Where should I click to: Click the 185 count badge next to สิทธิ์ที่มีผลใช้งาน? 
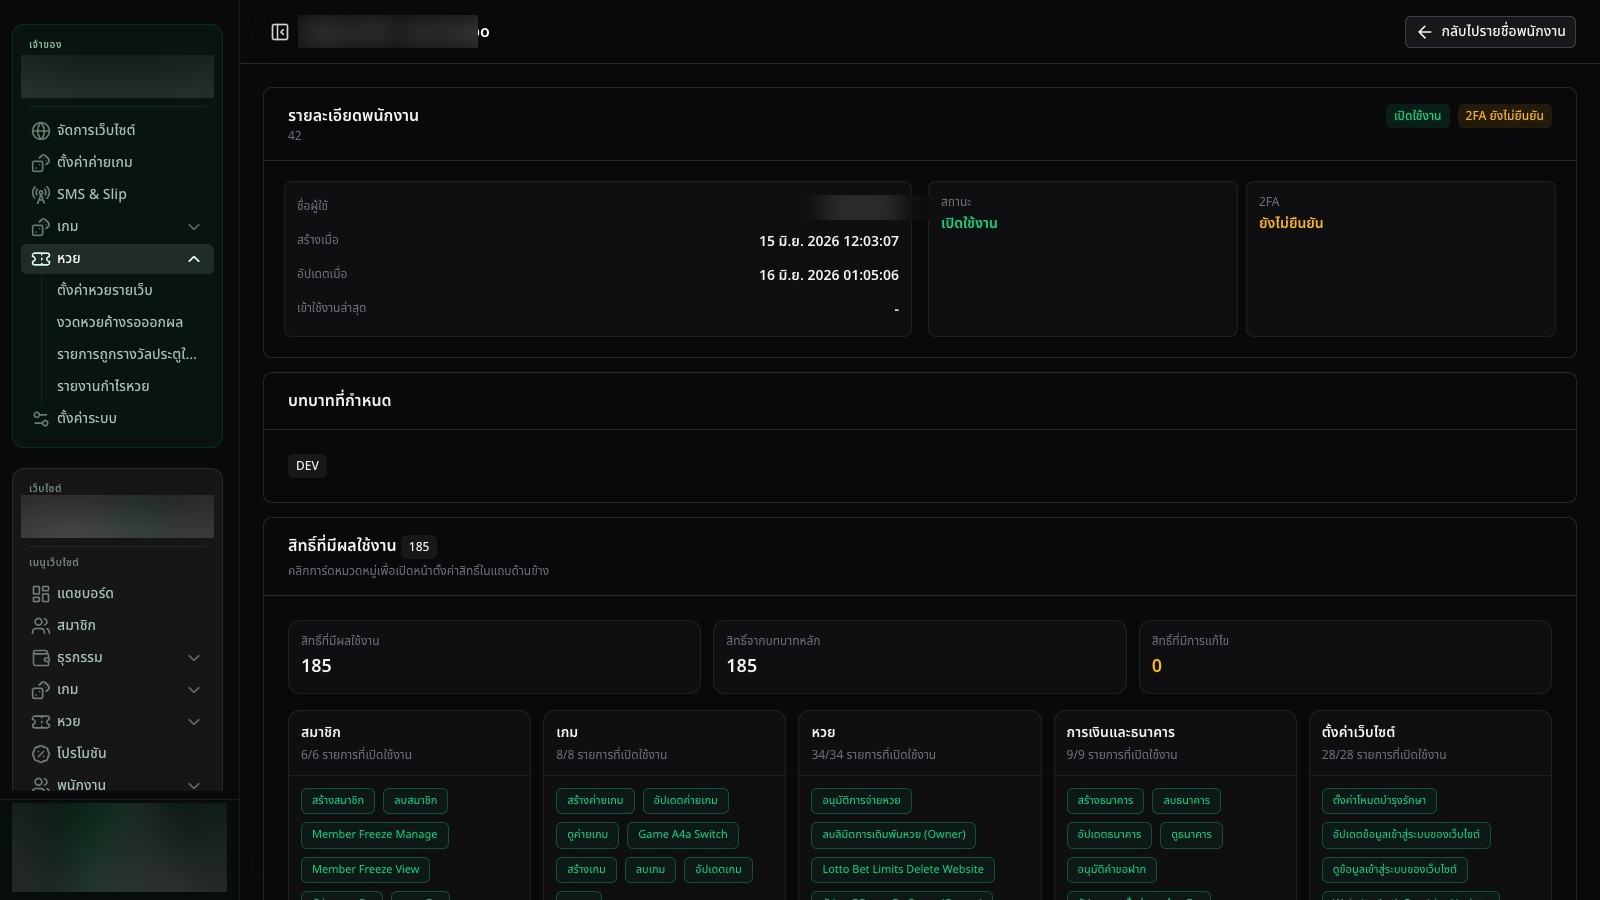pyautogui.click(x=419, y=547)
